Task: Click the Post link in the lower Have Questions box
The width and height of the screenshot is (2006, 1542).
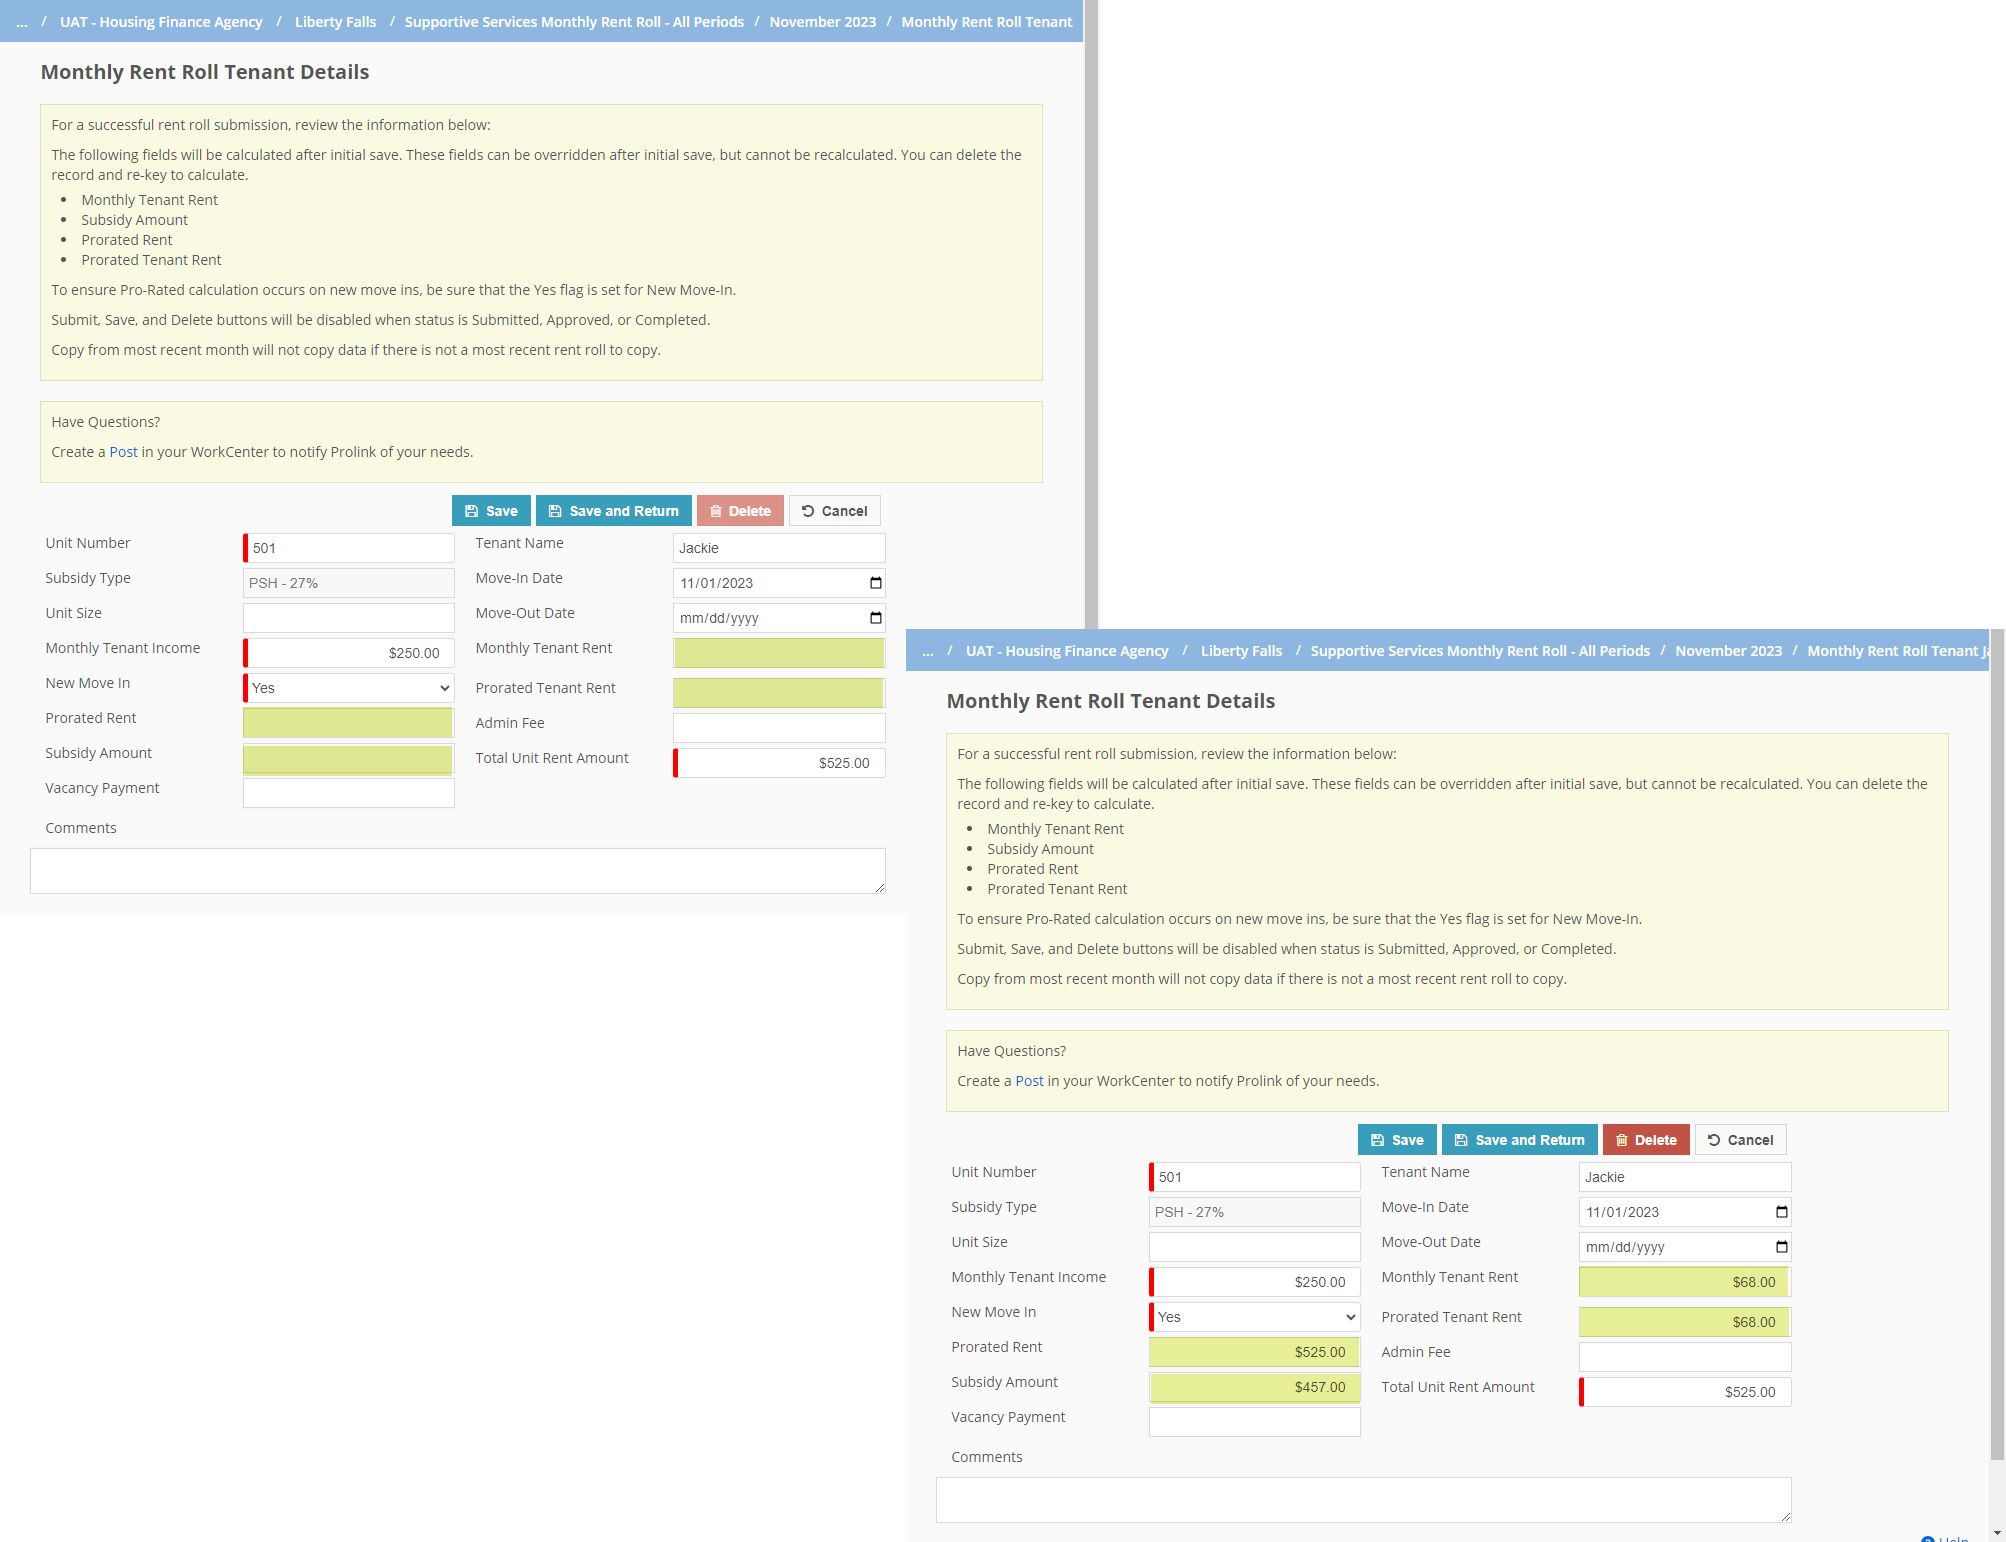Action: coord(1029,1081)
